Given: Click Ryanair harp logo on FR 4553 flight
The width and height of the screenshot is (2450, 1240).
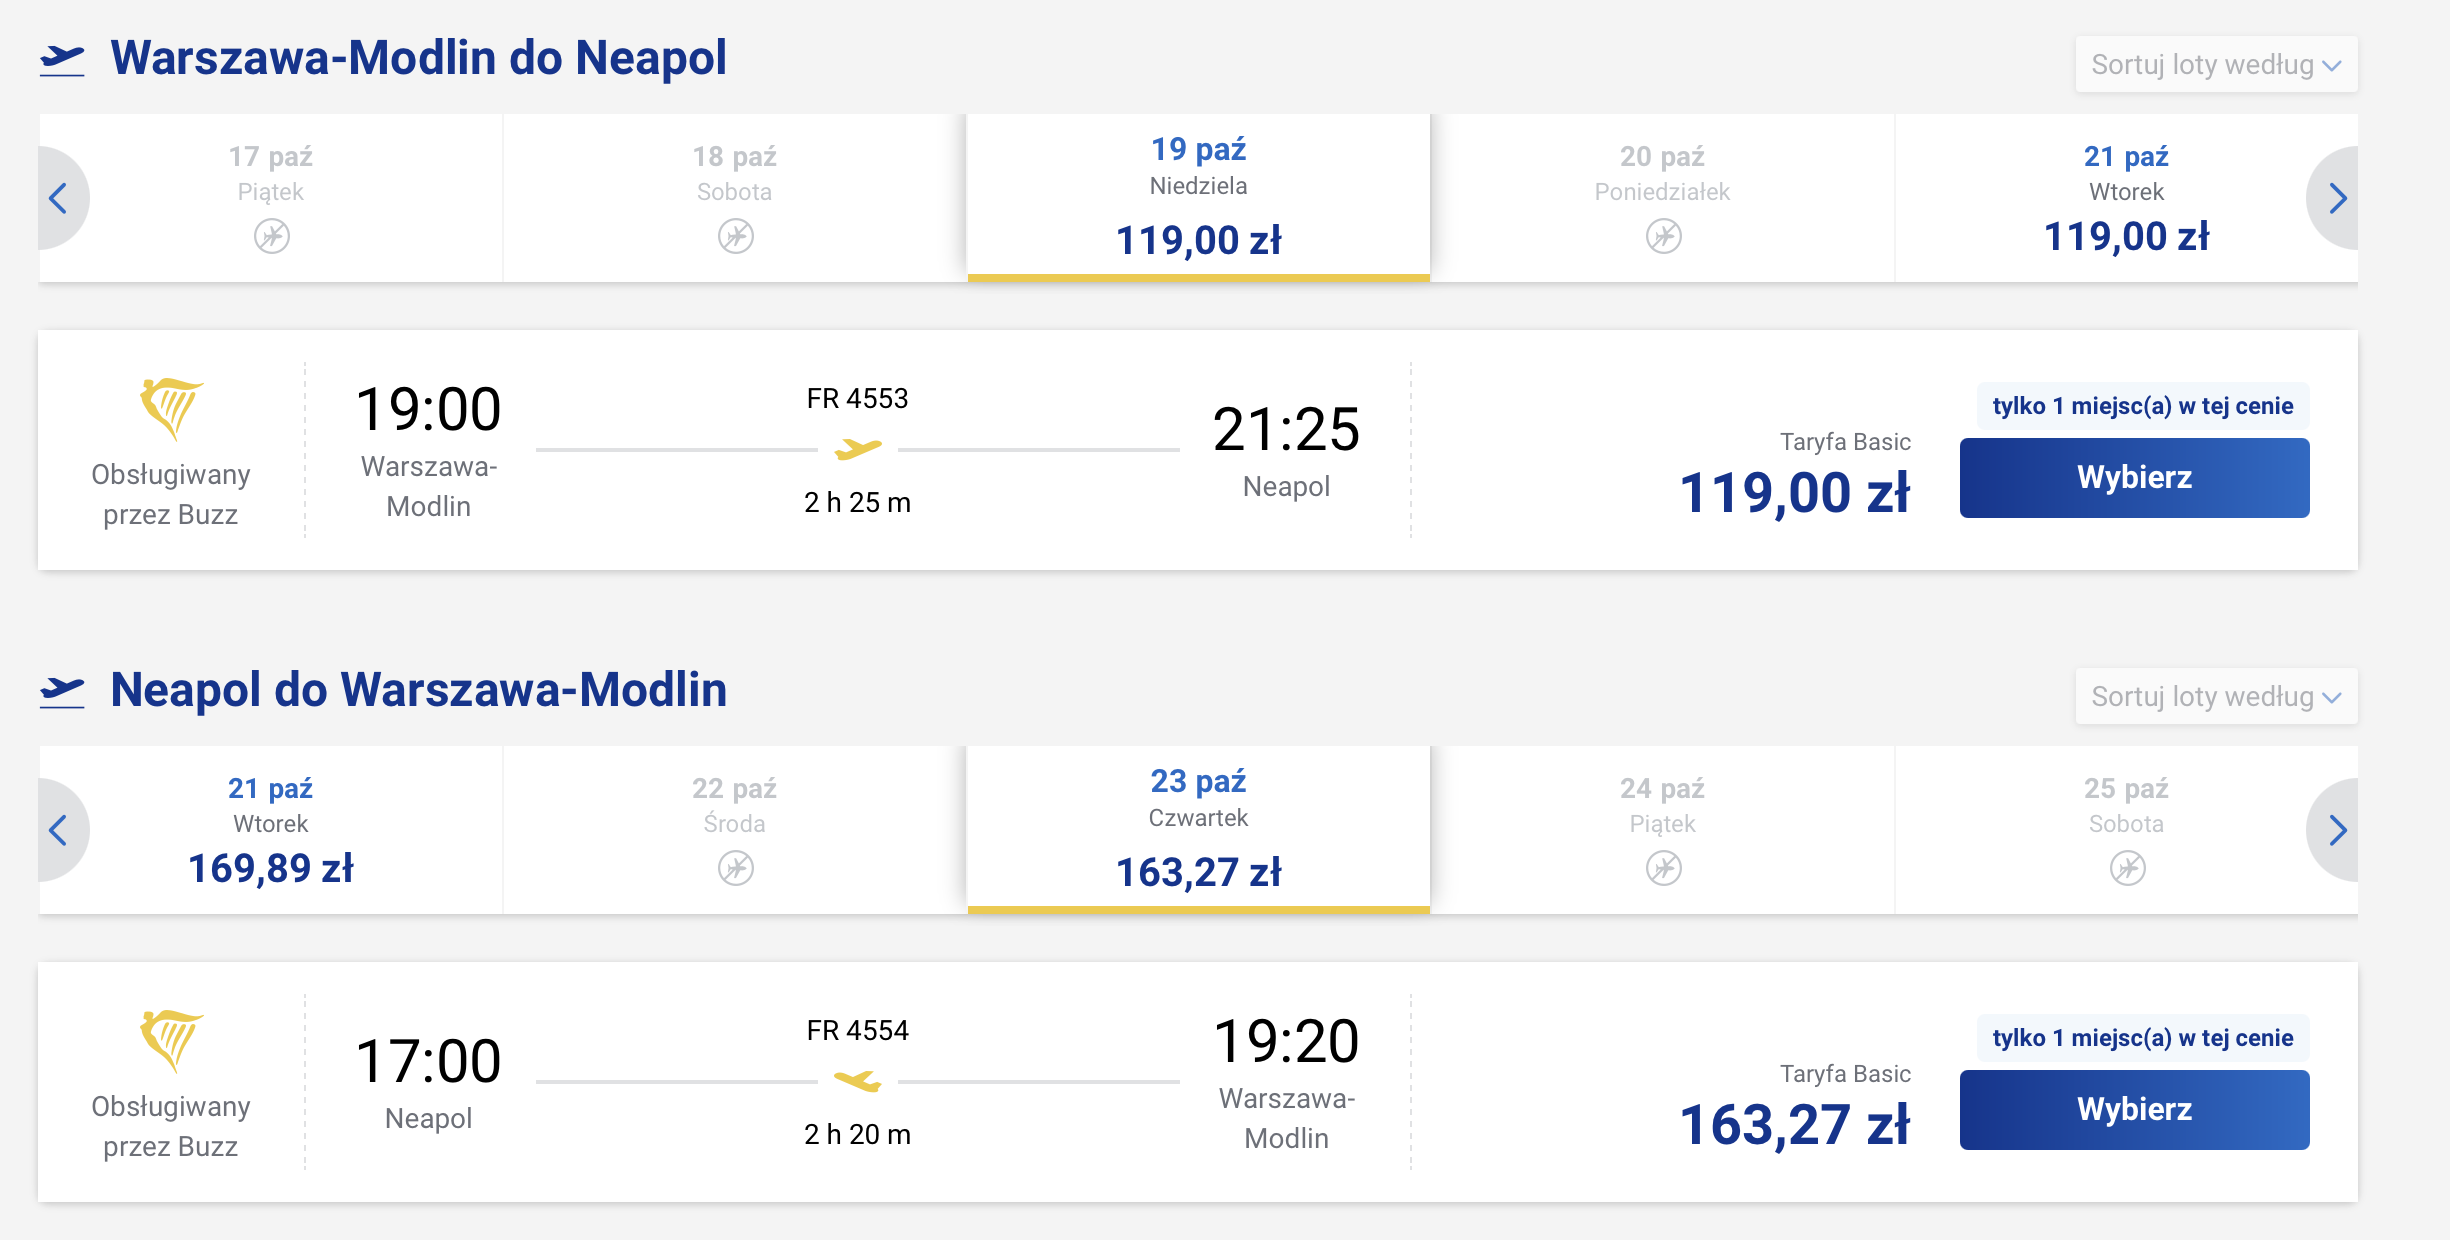Looking at the screenshot, I should [171, 408].
